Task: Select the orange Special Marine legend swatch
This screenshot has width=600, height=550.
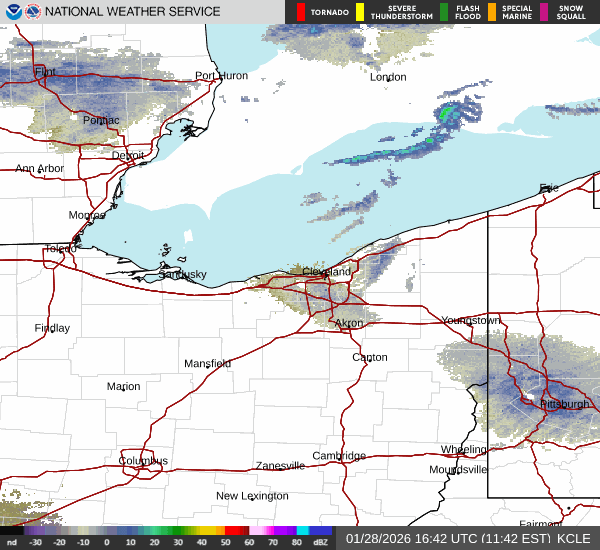Action: 492,12
